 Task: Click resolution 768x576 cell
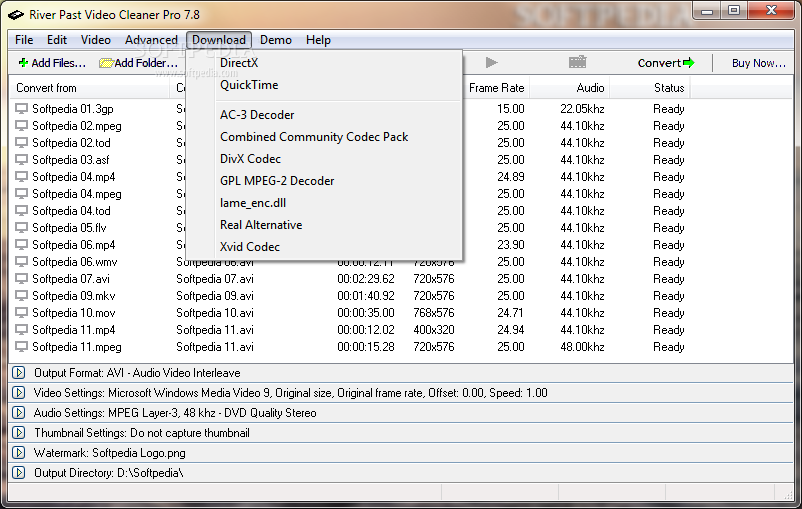[434, 313]
